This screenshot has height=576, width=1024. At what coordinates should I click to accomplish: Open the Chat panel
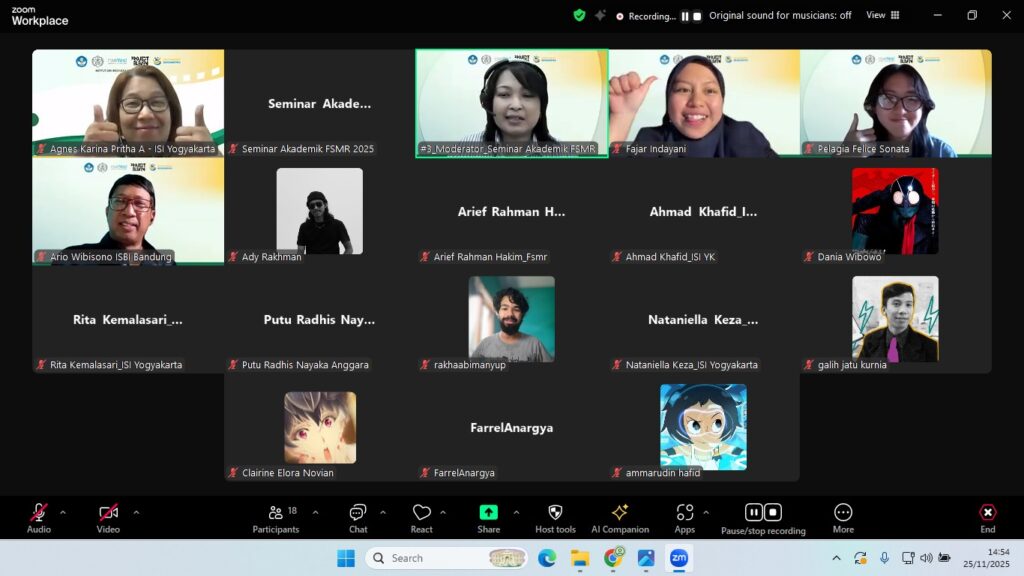358,514
